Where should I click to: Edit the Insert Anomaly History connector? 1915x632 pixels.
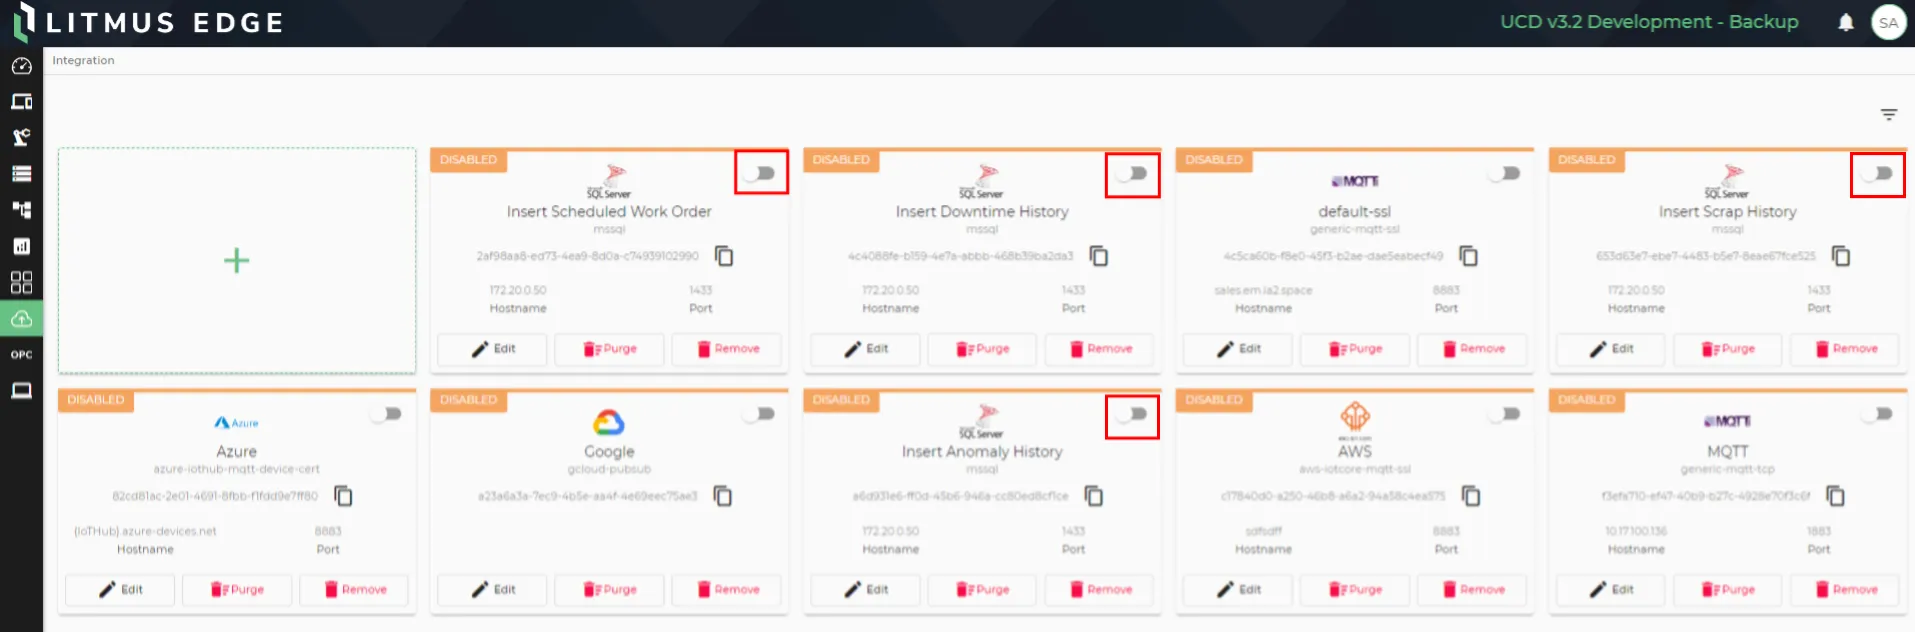point(866,590)
